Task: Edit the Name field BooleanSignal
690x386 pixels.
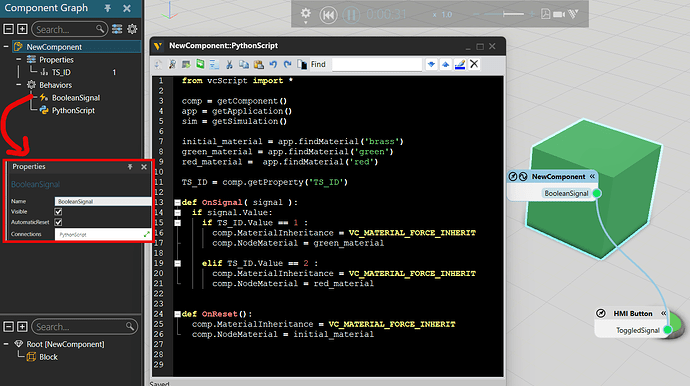Action: [103, 201]
